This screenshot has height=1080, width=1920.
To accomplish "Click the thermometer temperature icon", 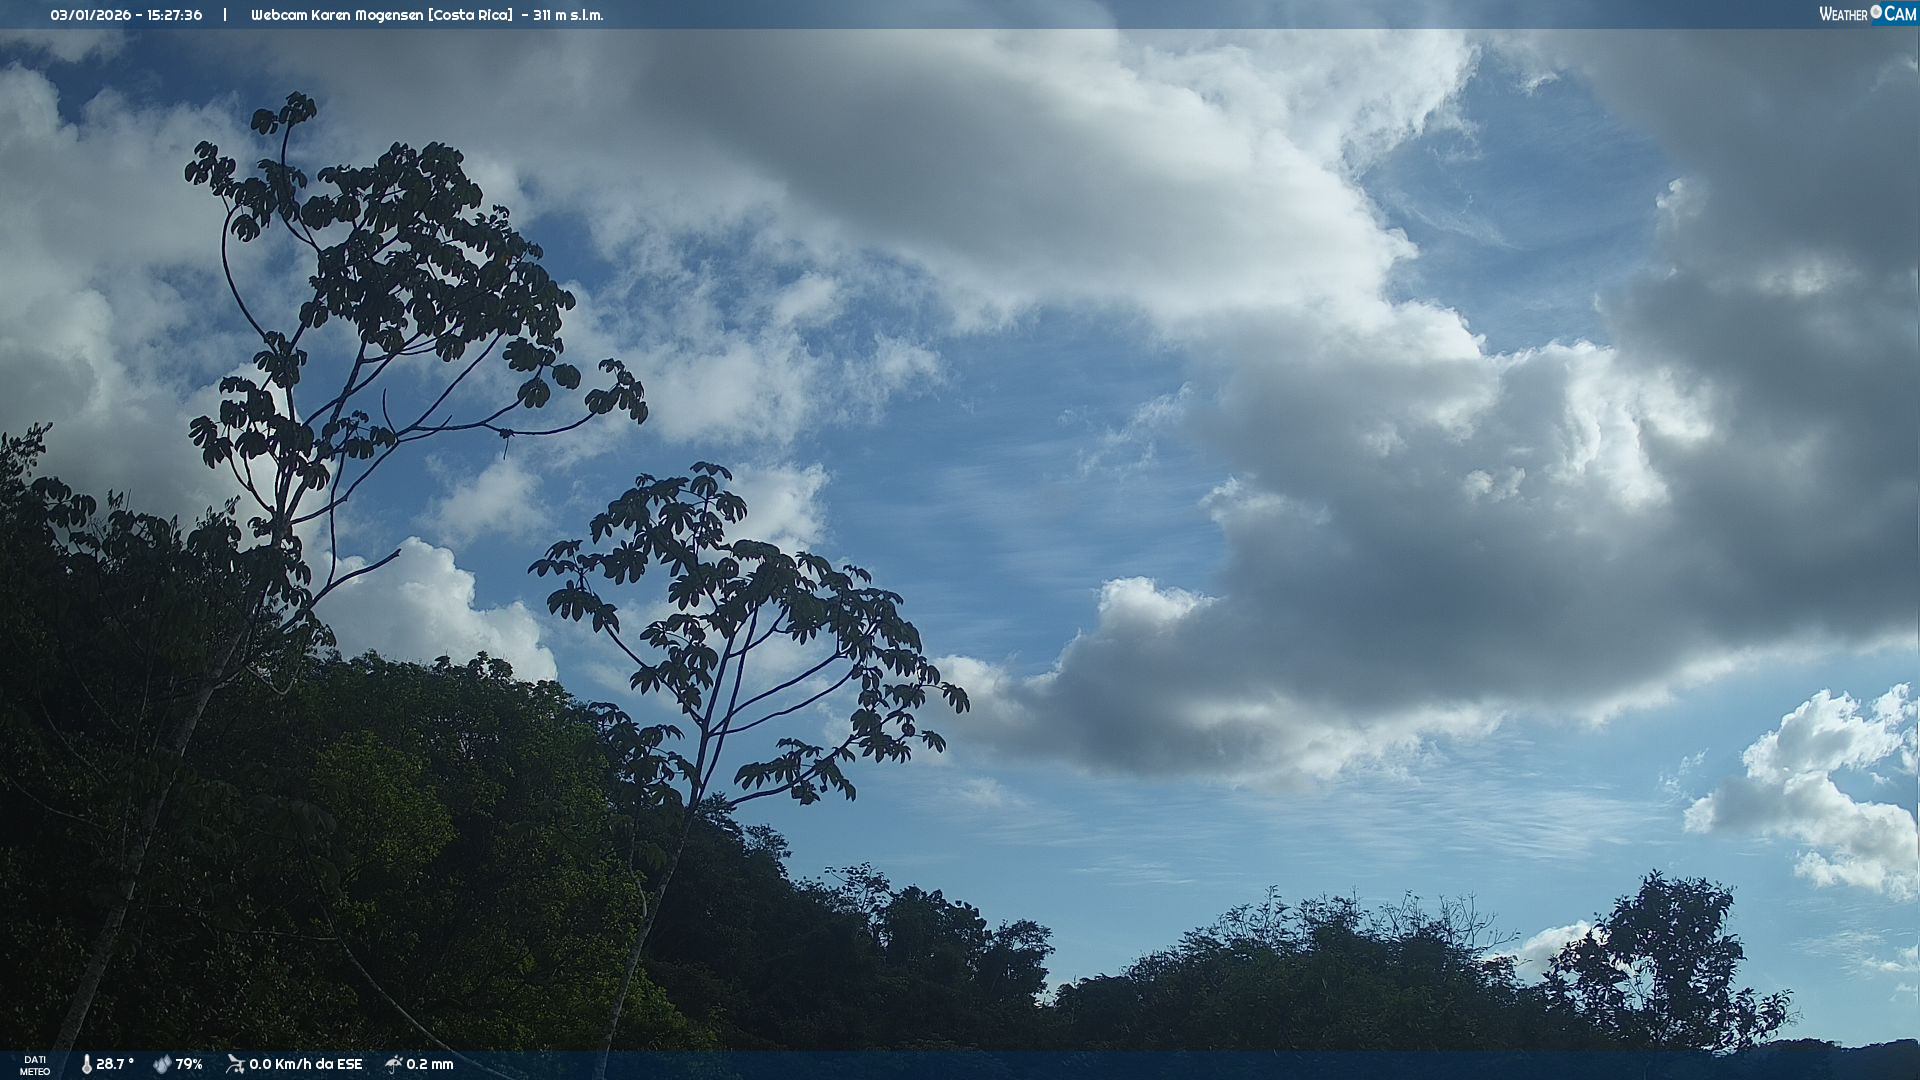I will pyautogui.click(x=86, y=1064).
